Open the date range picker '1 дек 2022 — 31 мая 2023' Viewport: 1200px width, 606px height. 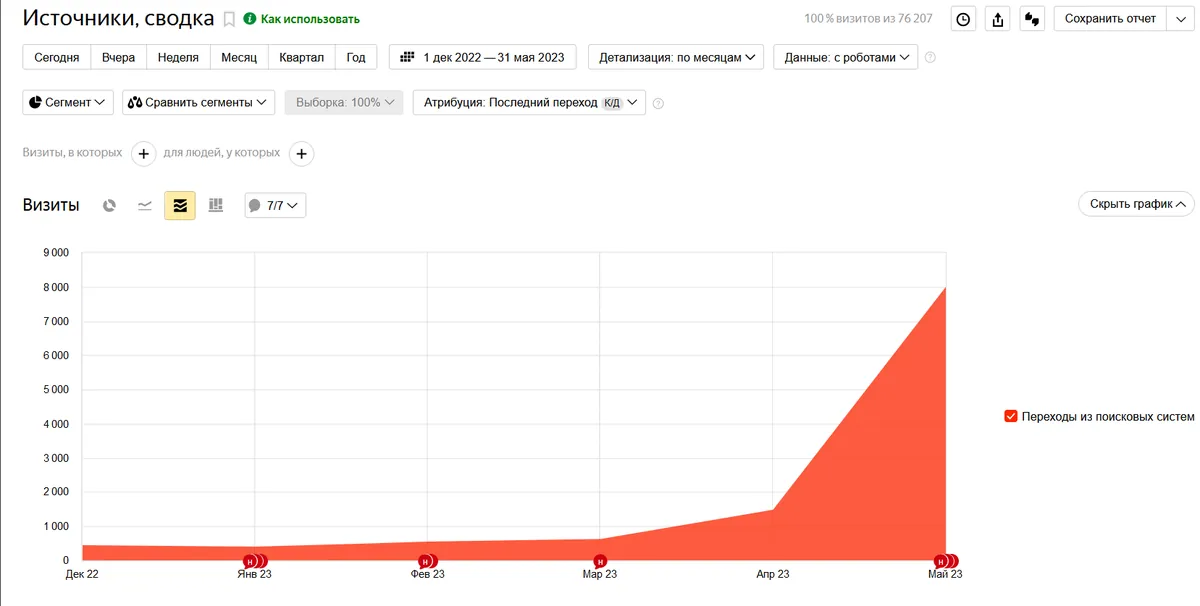click(483, 57)
